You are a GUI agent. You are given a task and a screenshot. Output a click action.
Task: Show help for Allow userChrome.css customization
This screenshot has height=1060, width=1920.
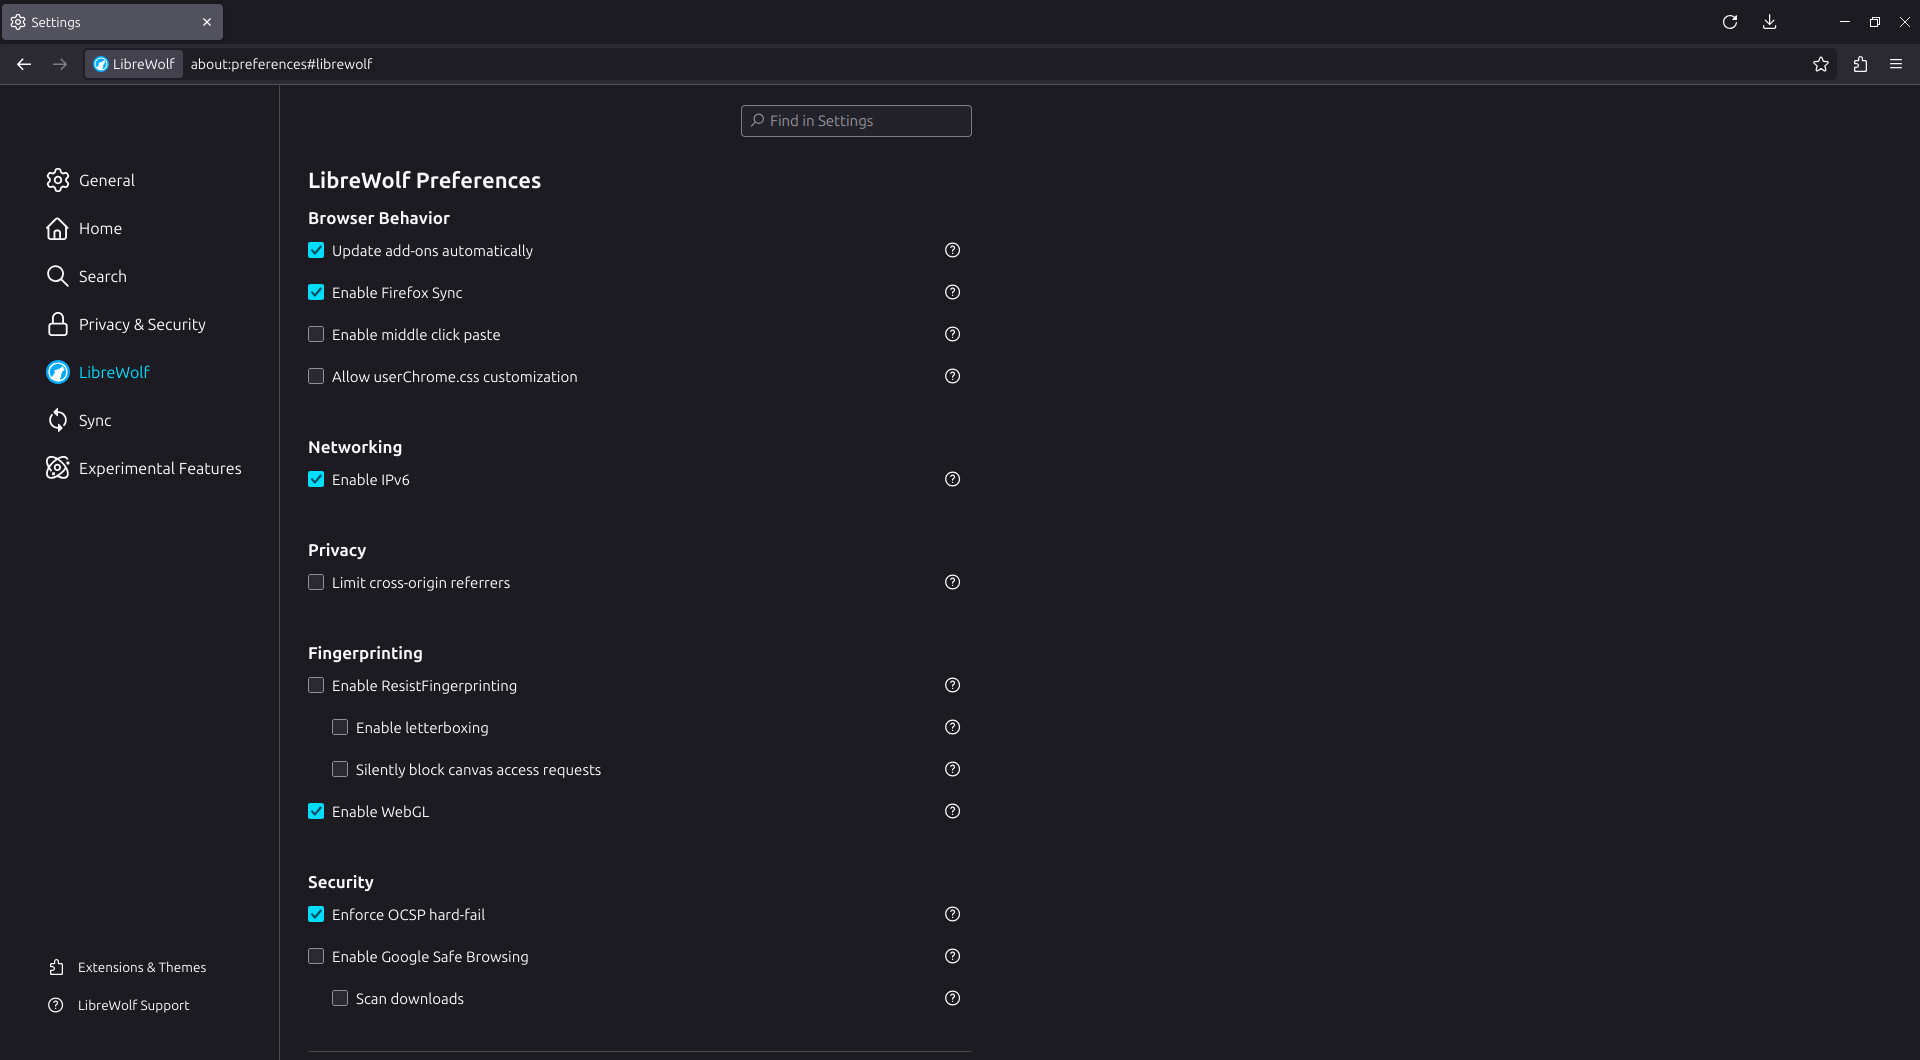[953, 376]
